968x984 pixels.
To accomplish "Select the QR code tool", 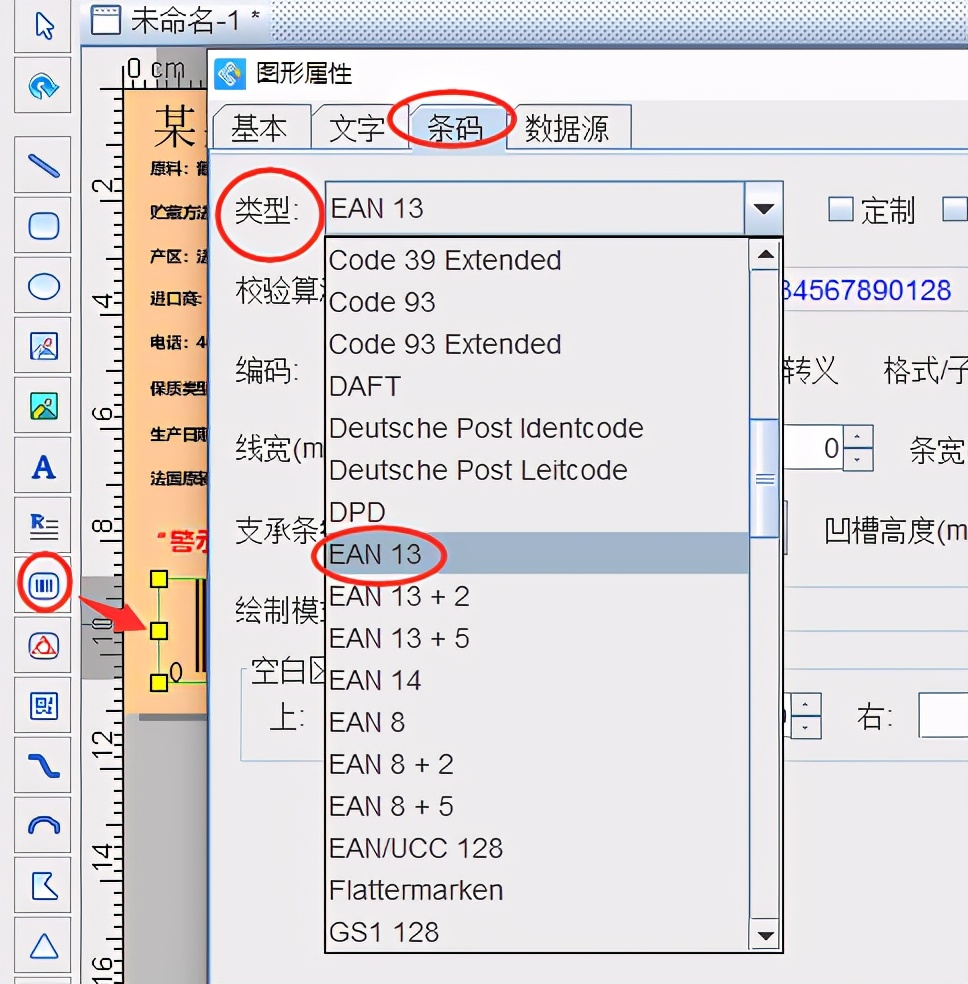I will (x=43, y=706).
